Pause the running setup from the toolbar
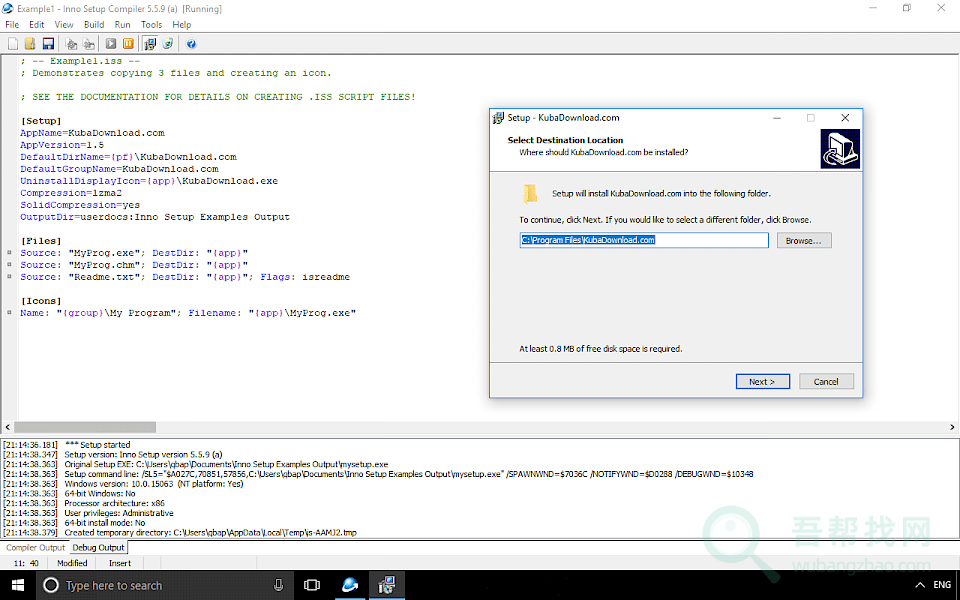Image resolution: width=960 pixels, height=600 pixels. click(128, 44)
